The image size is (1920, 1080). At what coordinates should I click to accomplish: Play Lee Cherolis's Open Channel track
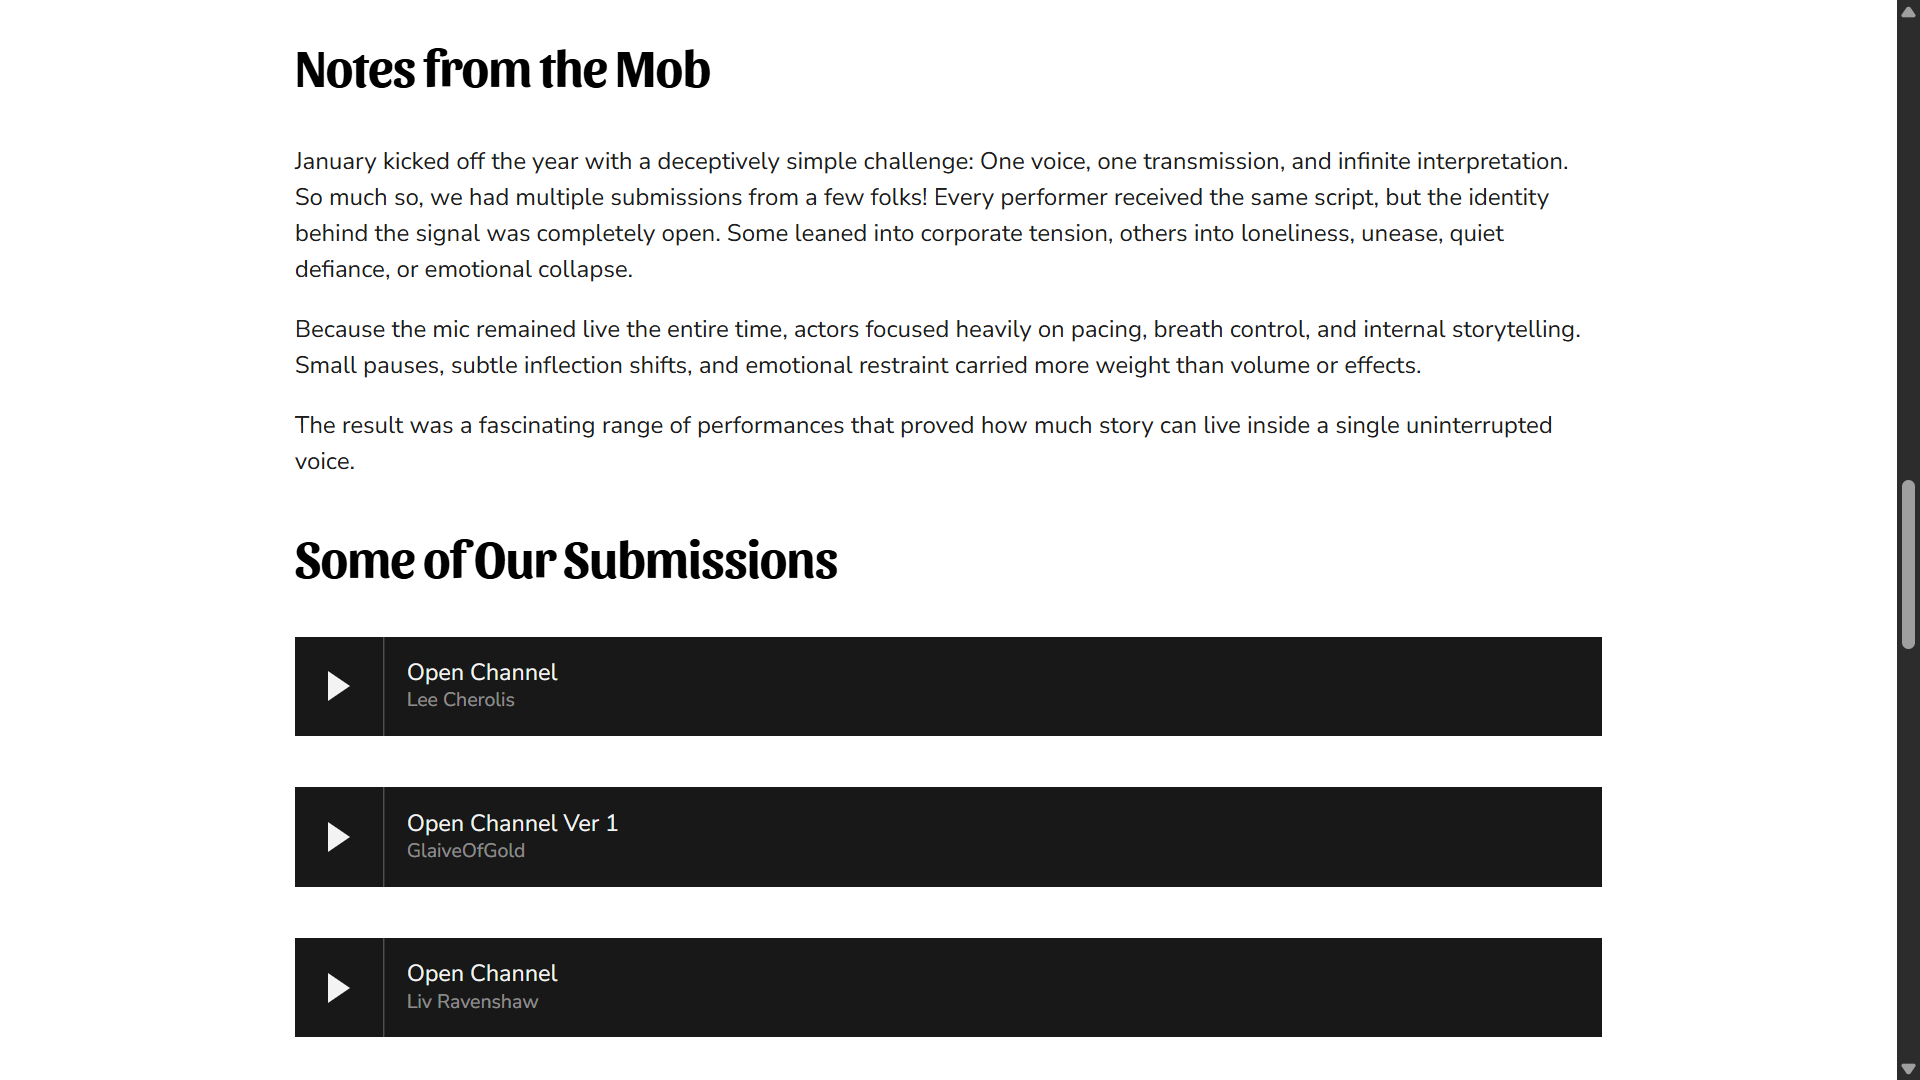338,686
